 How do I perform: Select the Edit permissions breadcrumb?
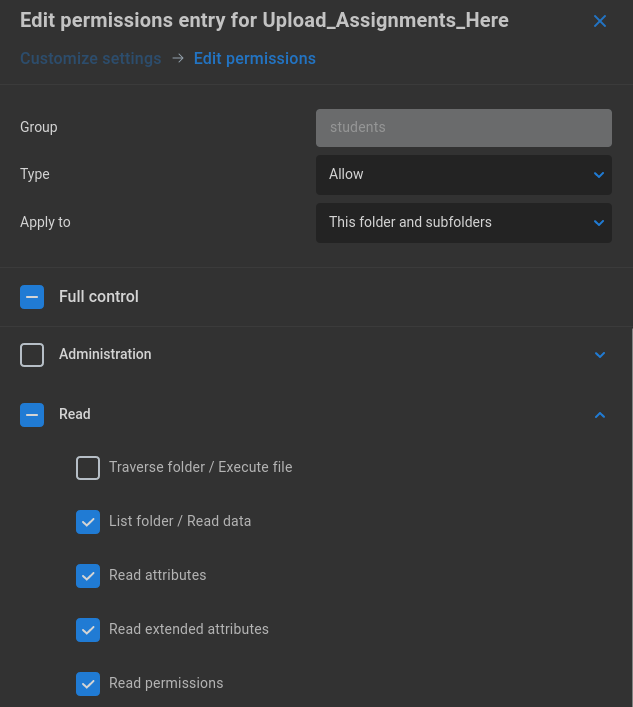255,59
